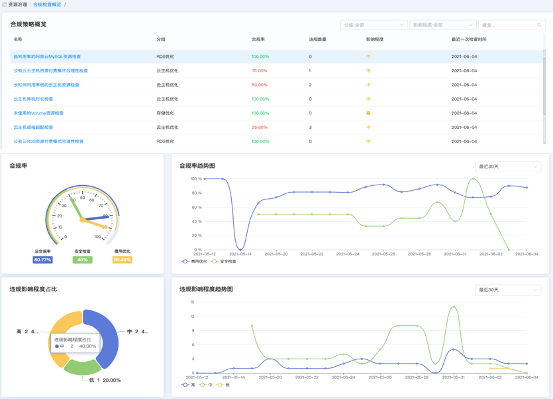This screenshot has height=399, width=553.
Task: Click the red 50.00% compliance rate
Action: click(x=260, y=85)
